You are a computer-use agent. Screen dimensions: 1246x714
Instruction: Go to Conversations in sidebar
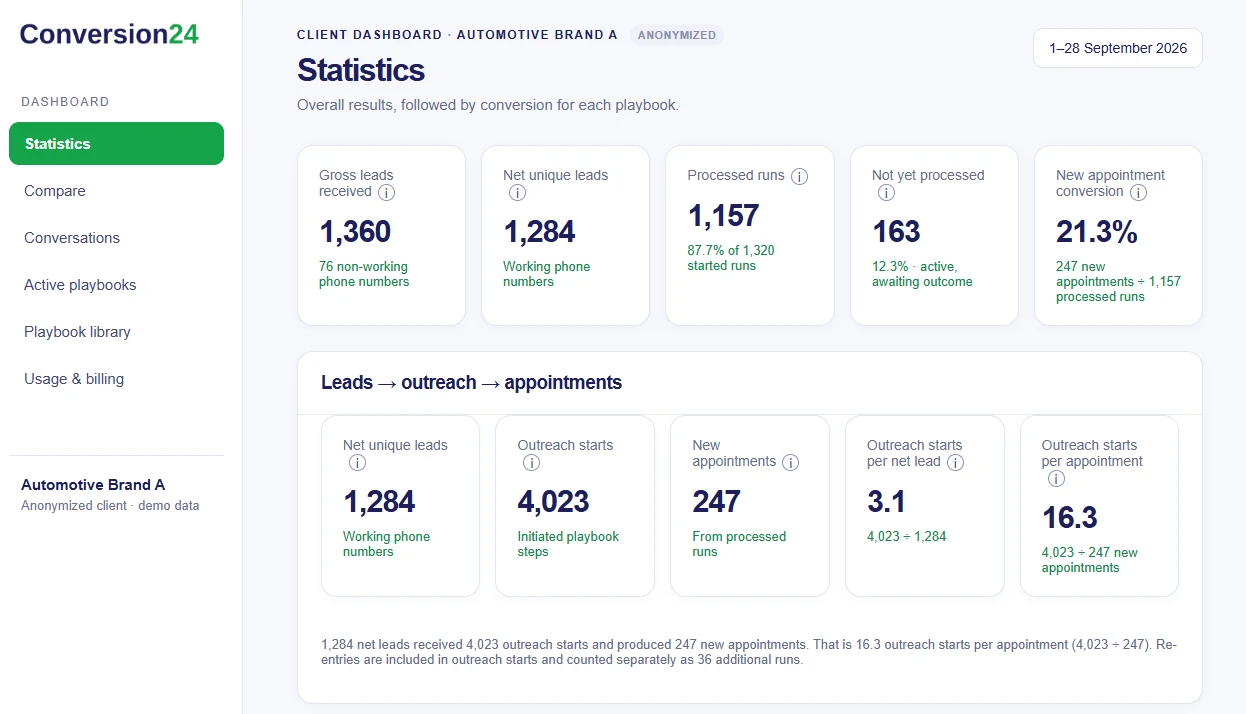tap(116, 238)
